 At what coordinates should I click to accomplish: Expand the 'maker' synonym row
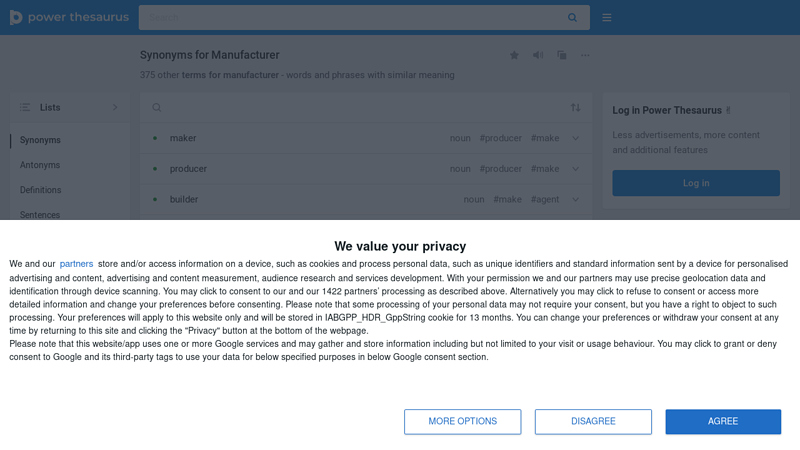tap(576, 138)
